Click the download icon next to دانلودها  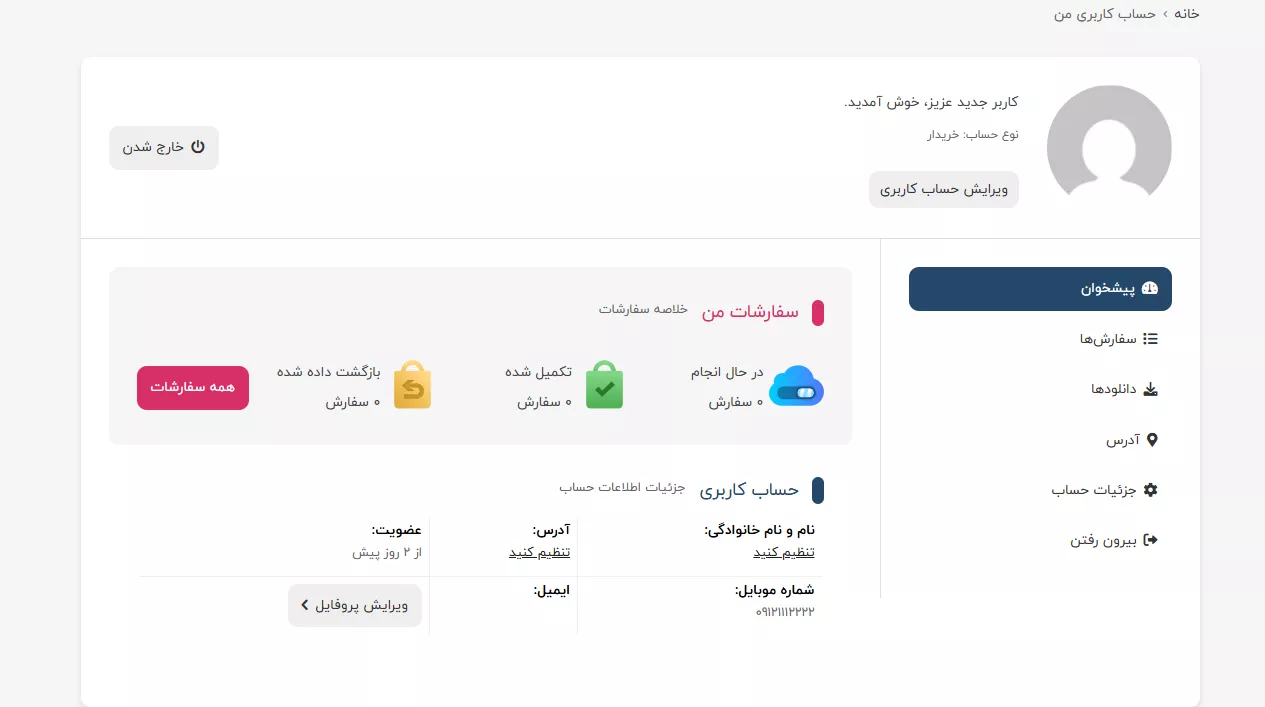point(1150,389)
